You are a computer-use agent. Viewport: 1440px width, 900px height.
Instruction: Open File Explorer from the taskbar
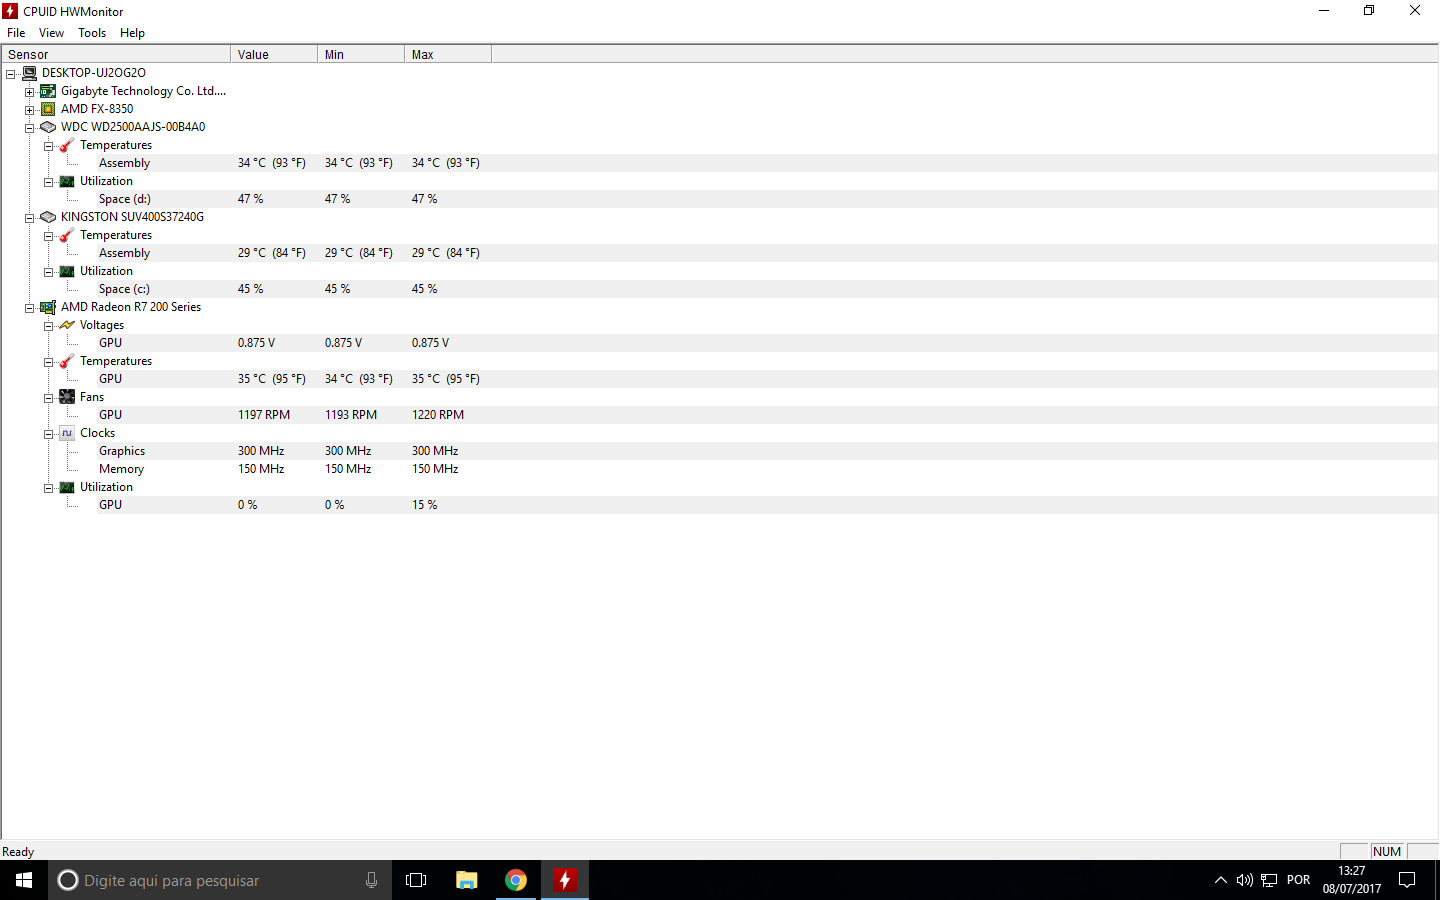[x=467, y=880]
